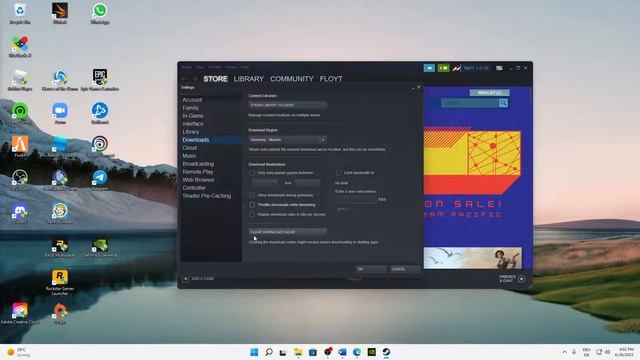This screenshot has height=360, width=640.
Task: Launch WhatsApp from the desktop
Action: 100,13
